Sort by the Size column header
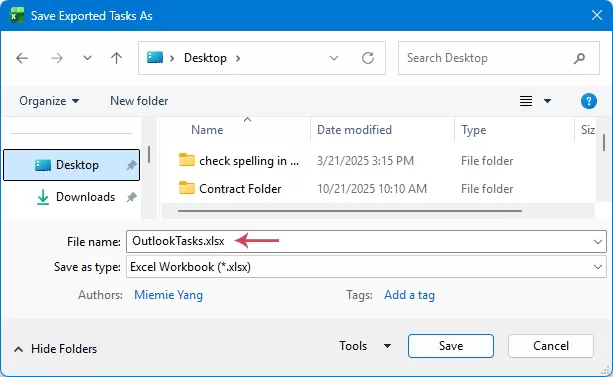This screenshot has width=613, height=377. click(x=588, y=130)
